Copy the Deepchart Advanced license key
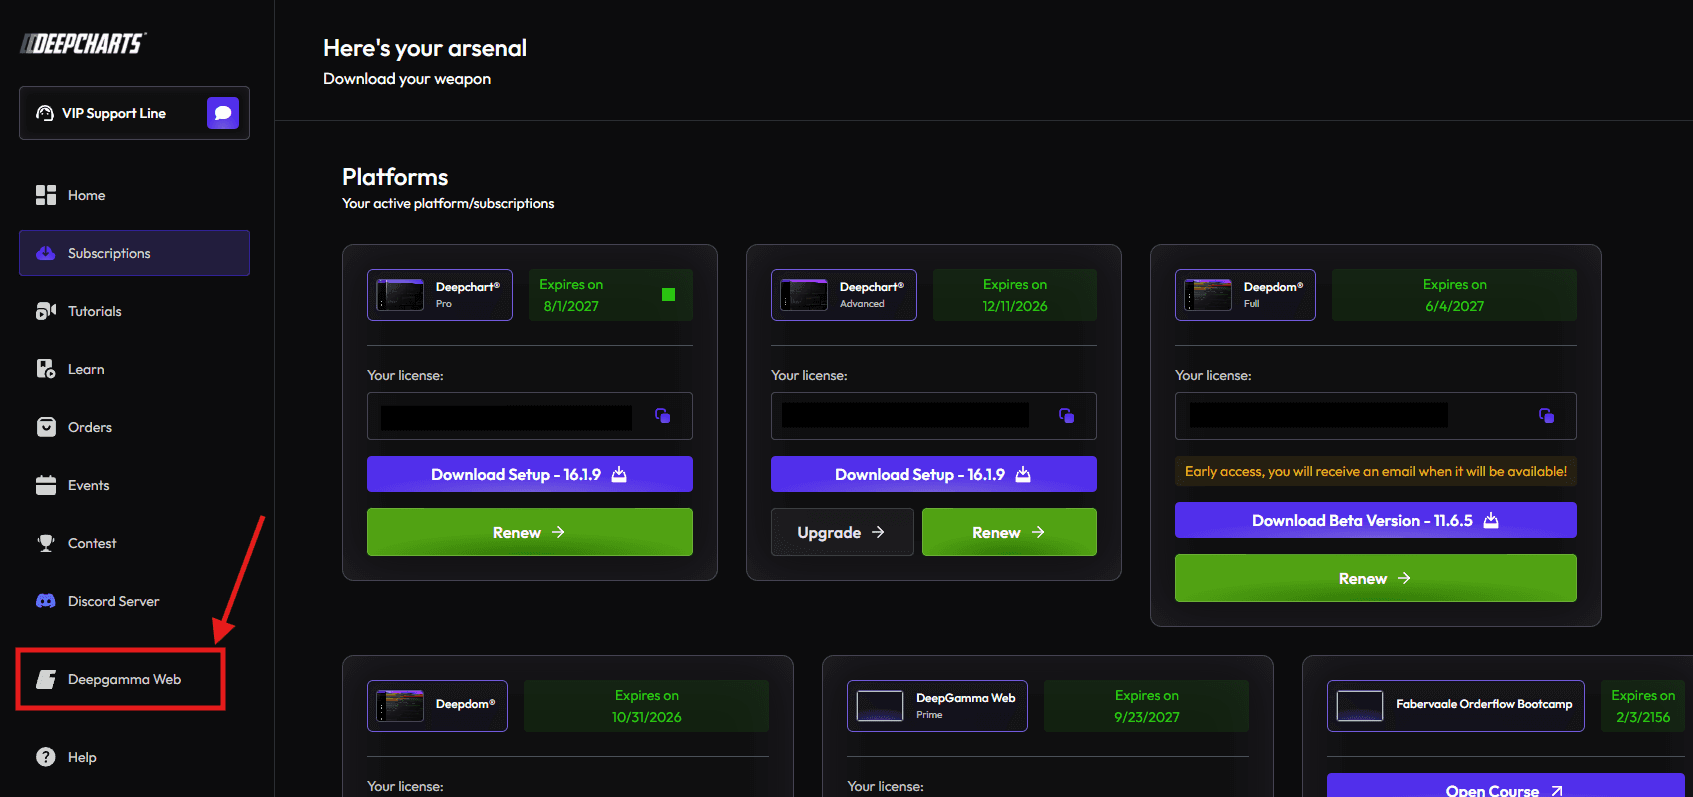The width and height of the screenshot is (1693, 797). point(1066,416)
